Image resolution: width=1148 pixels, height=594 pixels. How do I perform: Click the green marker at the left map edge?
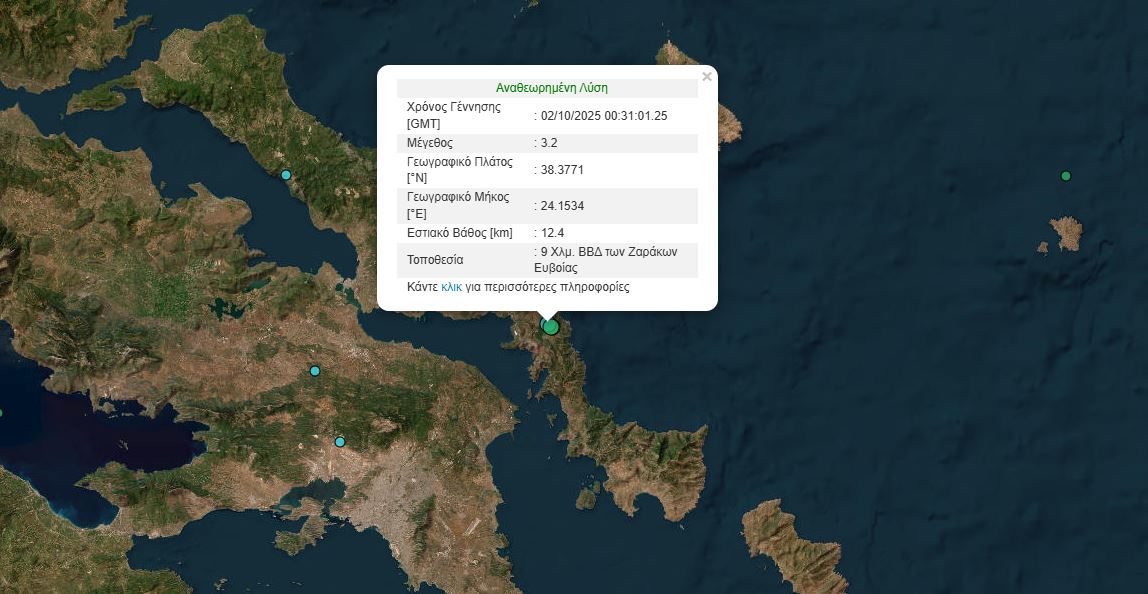pyautogui.click(x=1, y=412)
